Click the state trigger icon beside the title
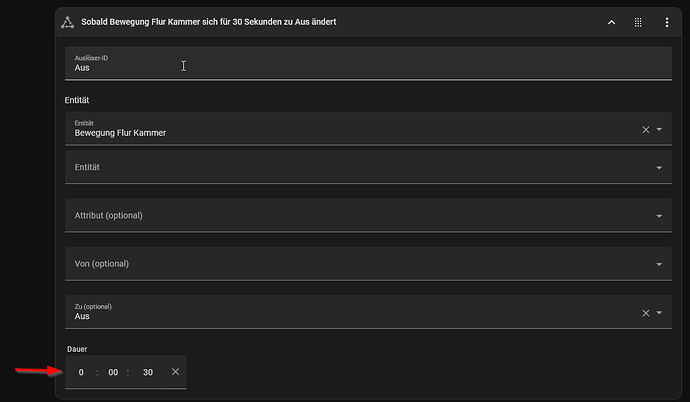 click(x=67, y=22)
